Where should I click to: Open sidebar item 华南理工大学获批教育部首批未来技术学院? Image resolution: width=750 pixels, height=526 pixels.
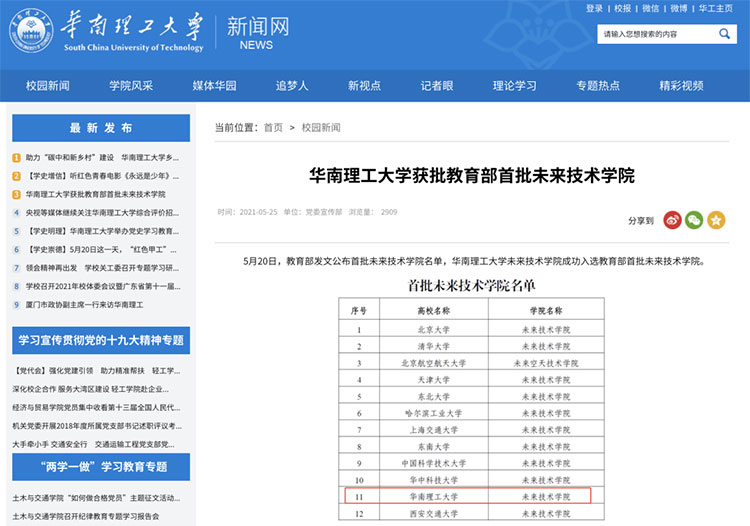click(x=95, y=194)
